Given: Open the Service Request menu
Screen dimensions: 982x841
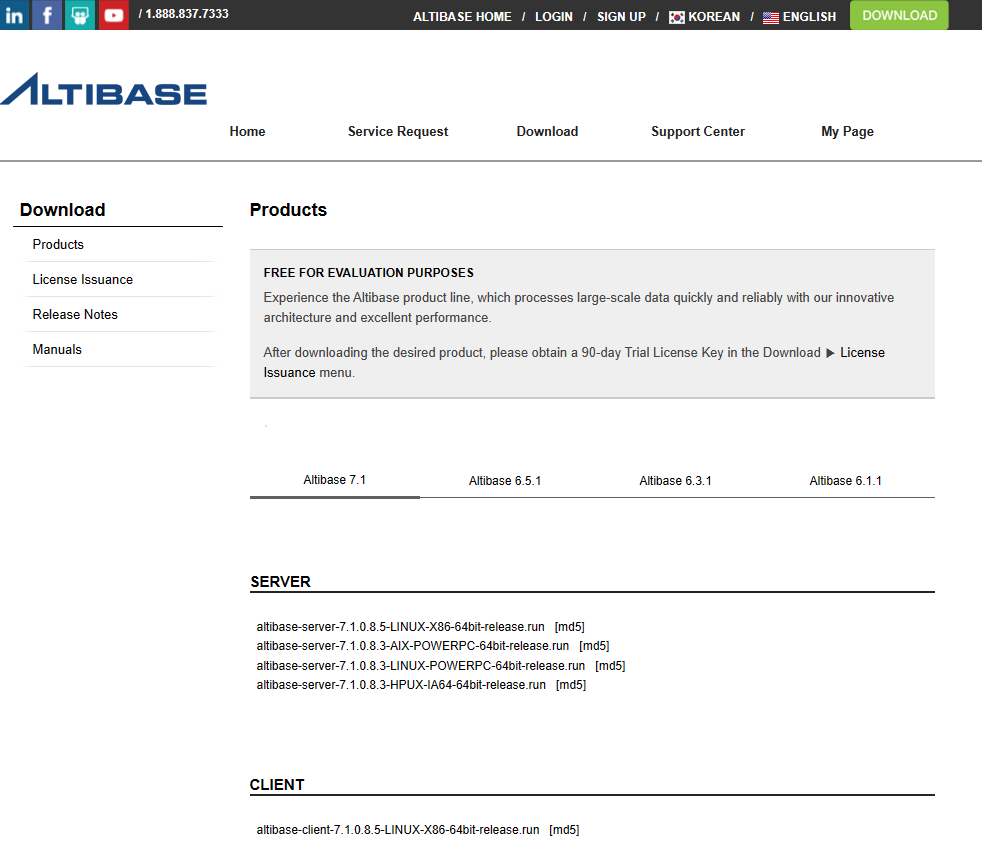Looking at the screenshot, I should click(x=398, y=132).
